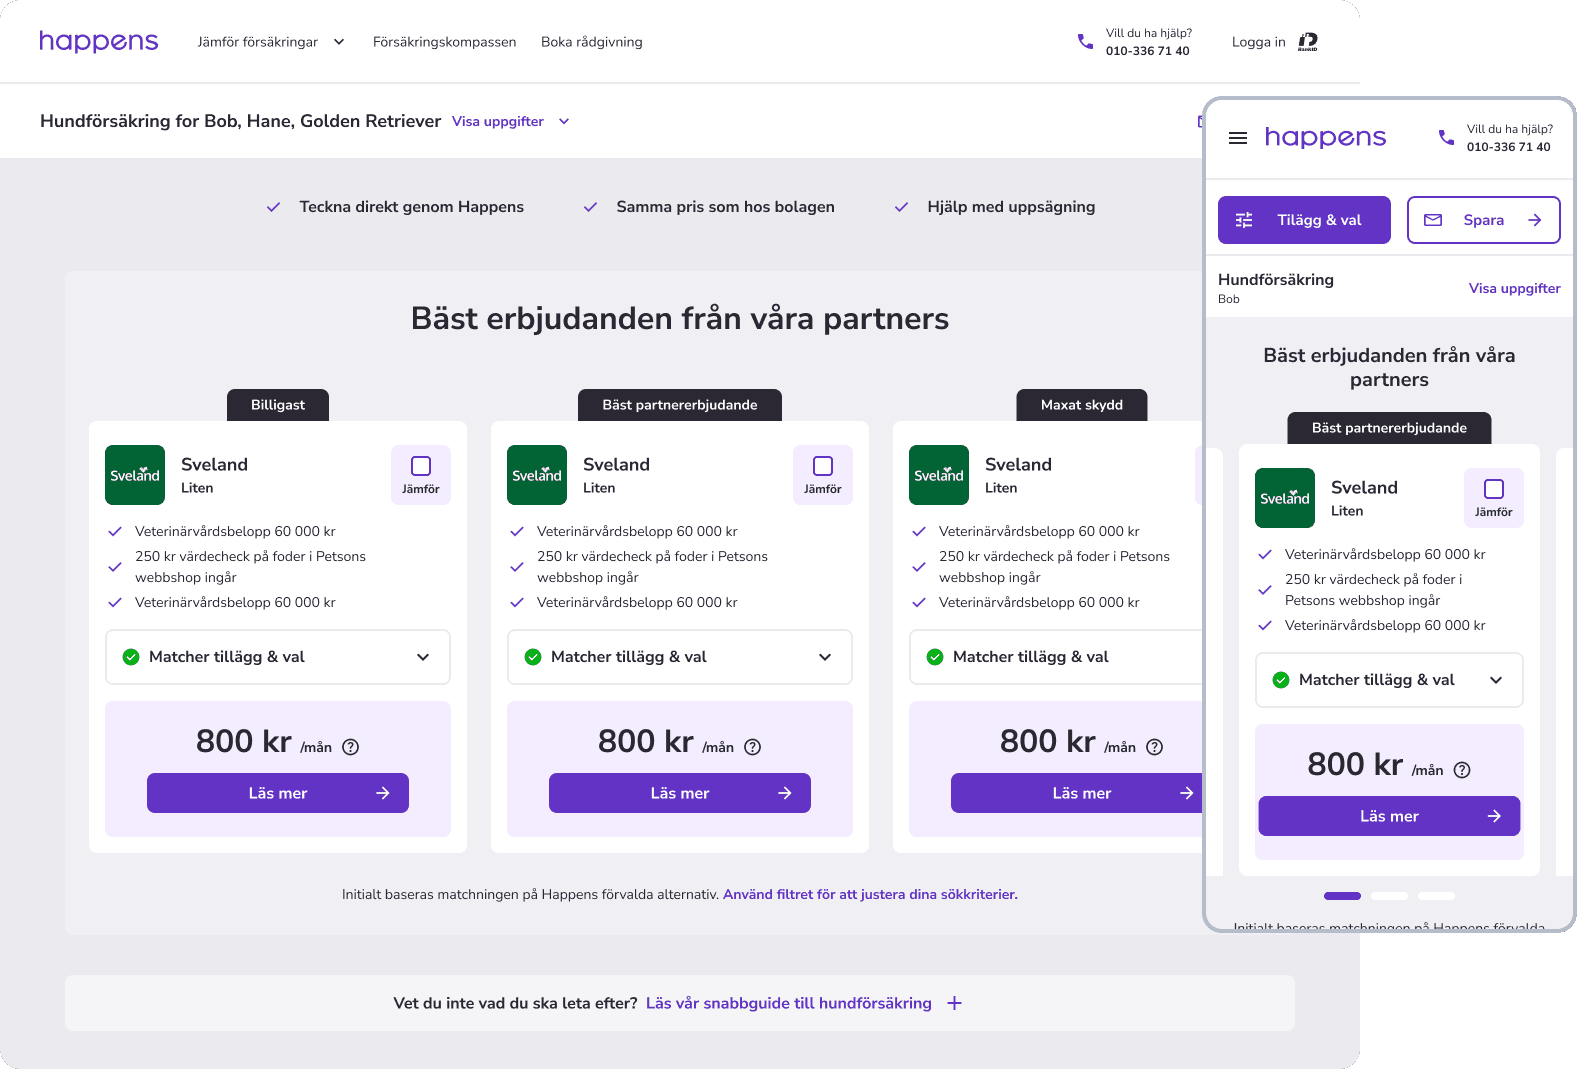Tick the Jämför checkbox in the mobile card
Image resolution: width=1577 pixels, height=1069 pixels.
[1494, 489]
